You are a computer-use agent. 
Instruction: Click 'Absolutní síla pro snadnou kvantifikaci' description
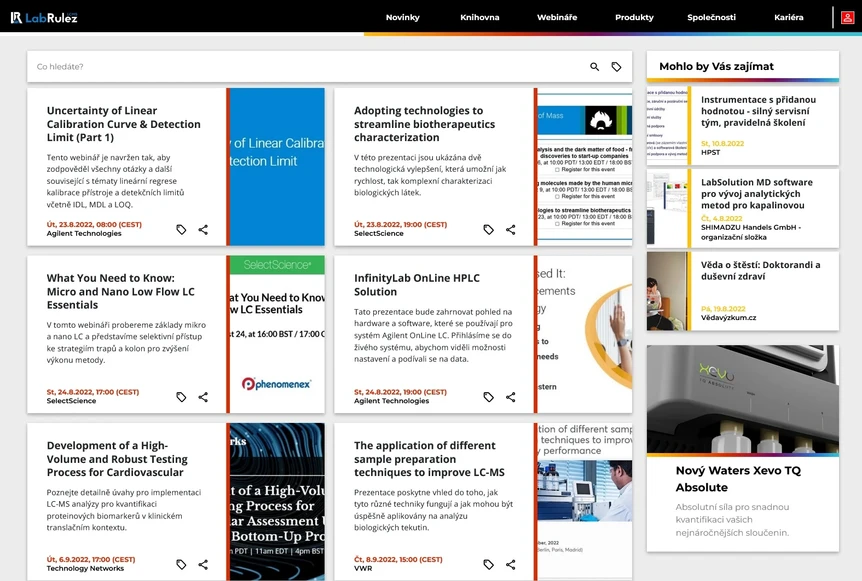[732, 519]
